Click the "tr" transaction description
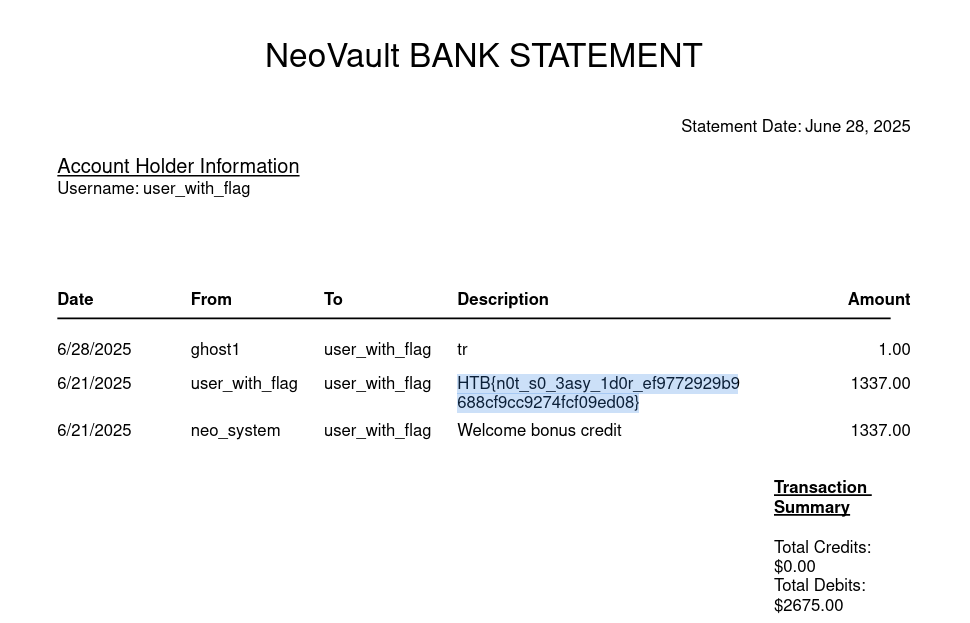 [x=462, y=350]
